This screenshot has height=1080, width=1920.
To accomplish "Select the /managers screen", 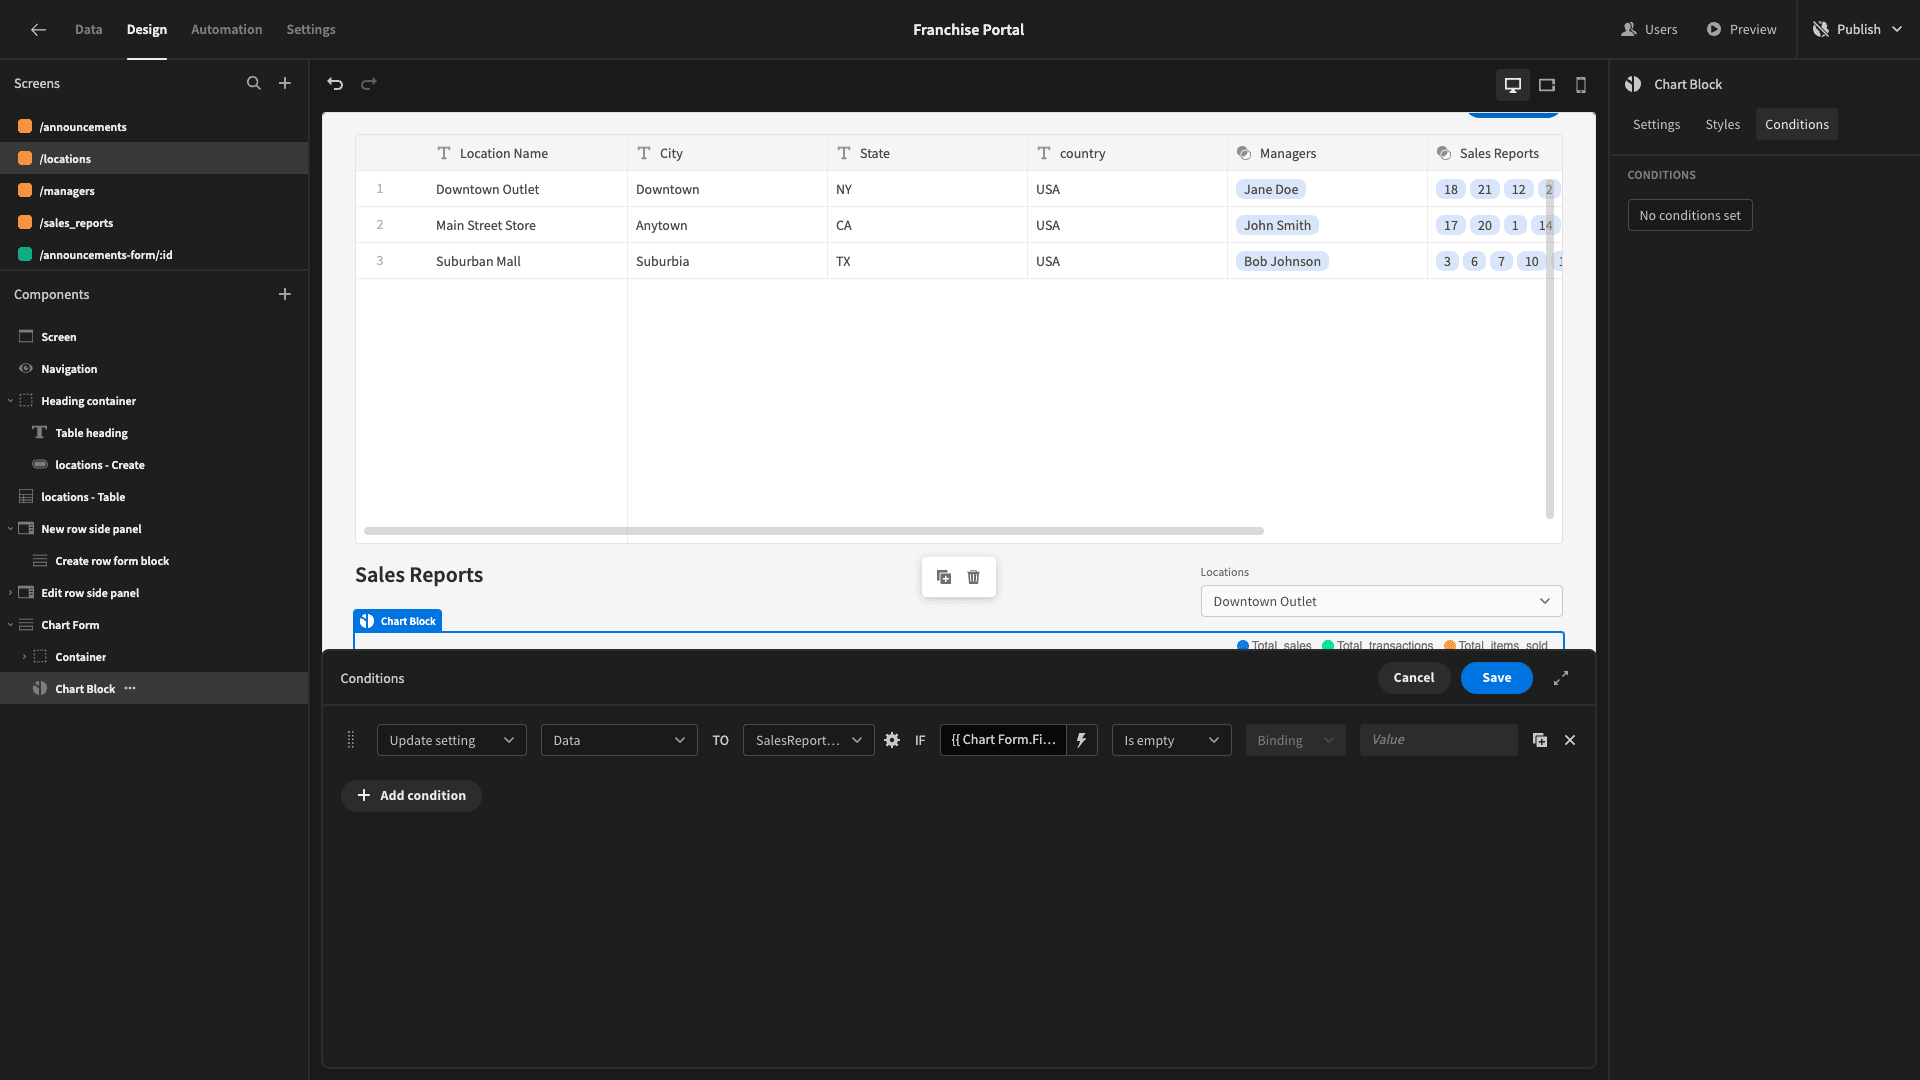I will [x=154, y=191].
